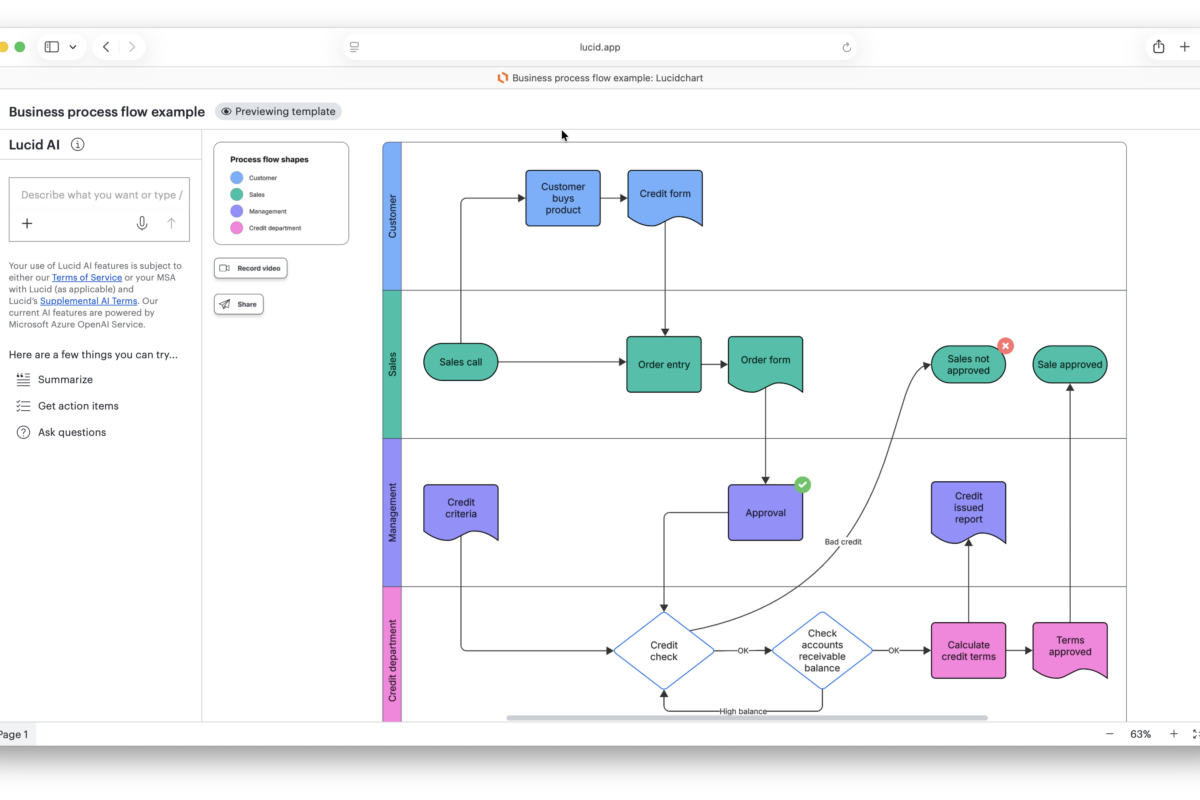Click the horizontal canvas scrollbar
The width and height of the screenshot is (1200, 800).
(x=747, y=718)
